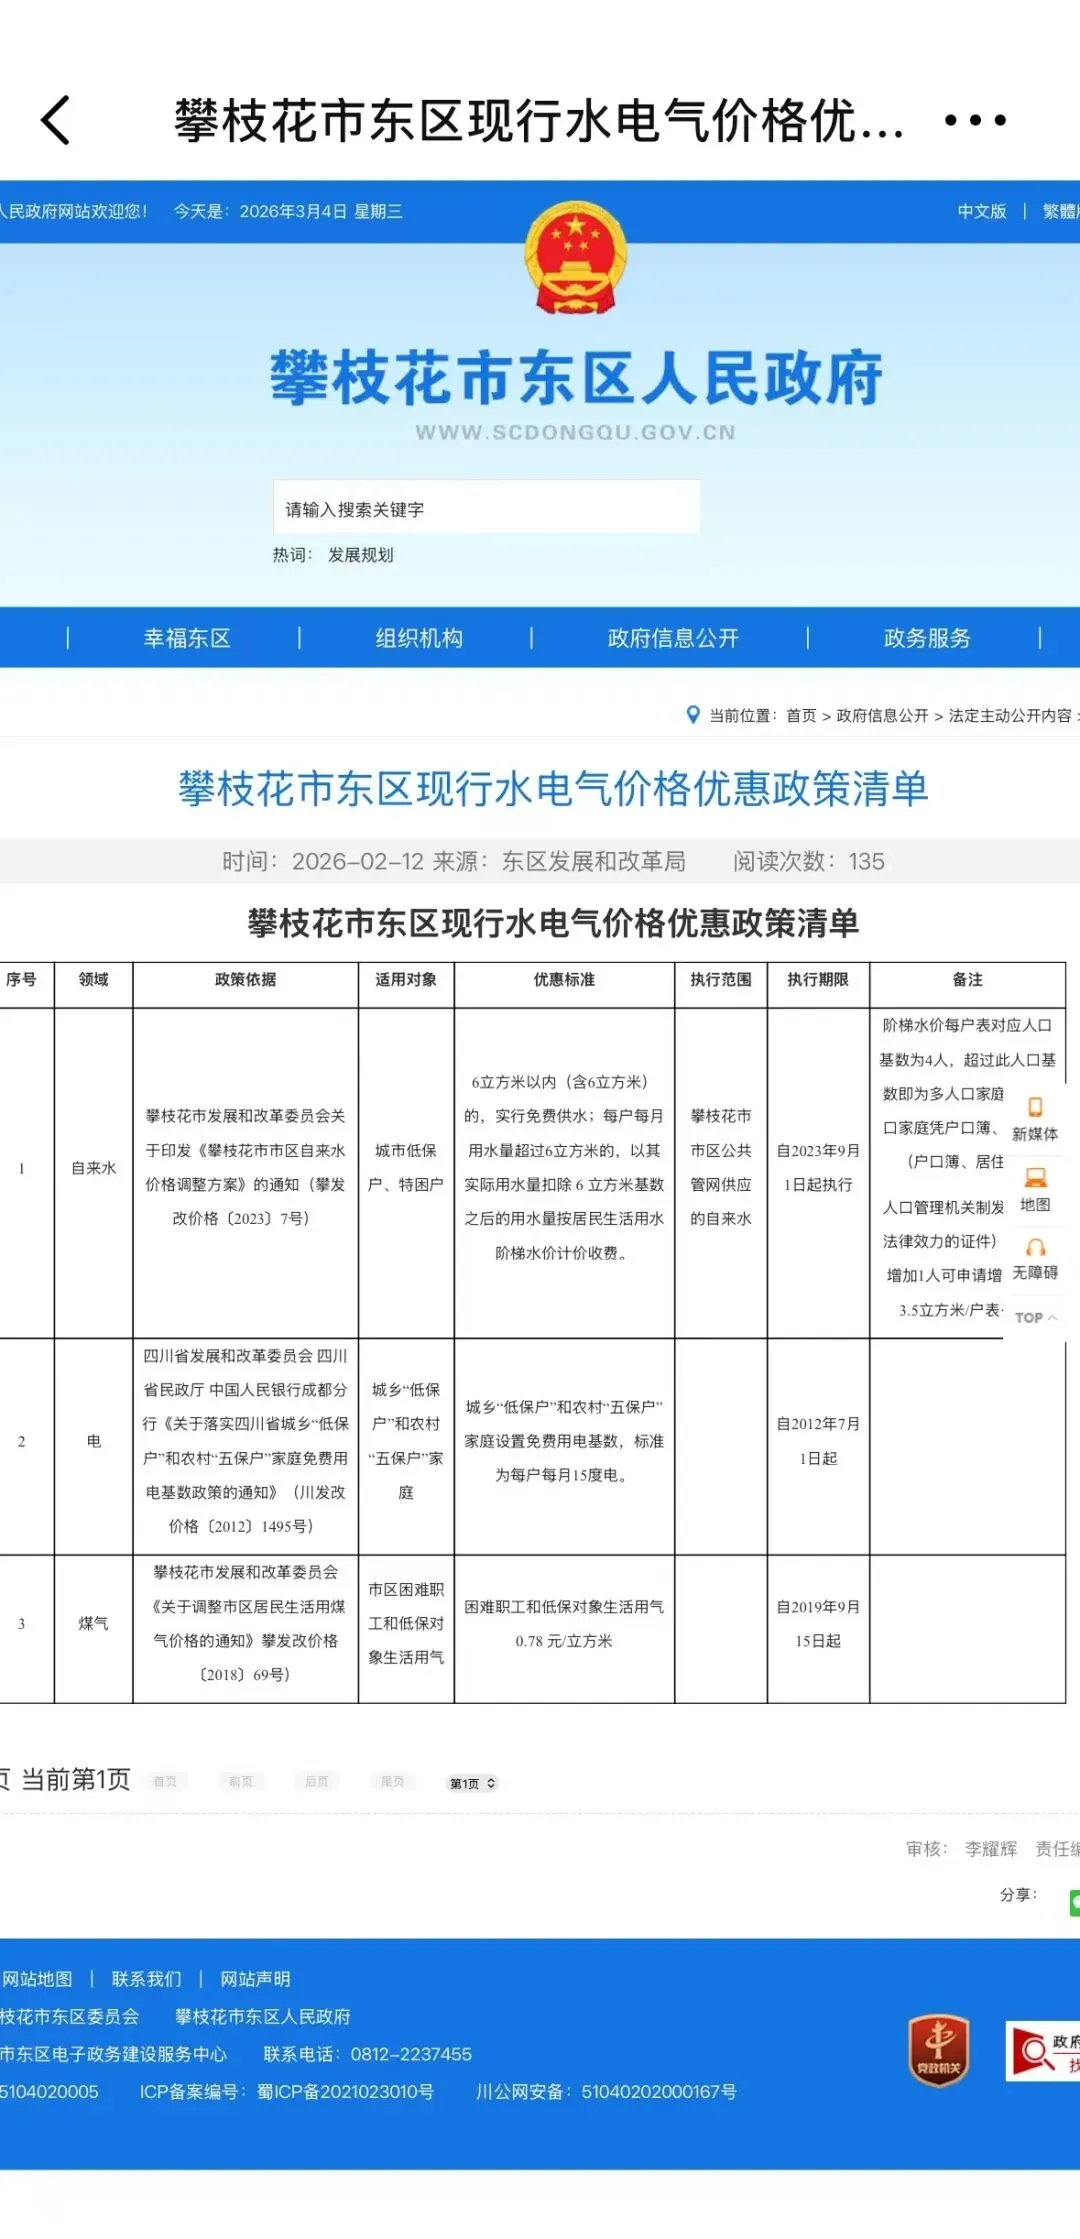Click the national emblem logo
The image size is (1080, 2239).
tap(576, 258)
